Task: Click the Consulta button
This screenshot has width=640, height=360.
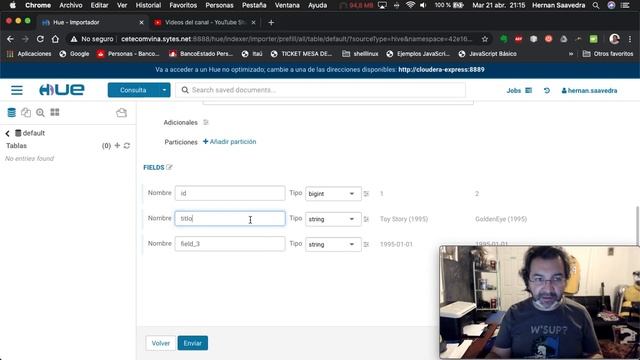Action: click(x=133, y=90)
